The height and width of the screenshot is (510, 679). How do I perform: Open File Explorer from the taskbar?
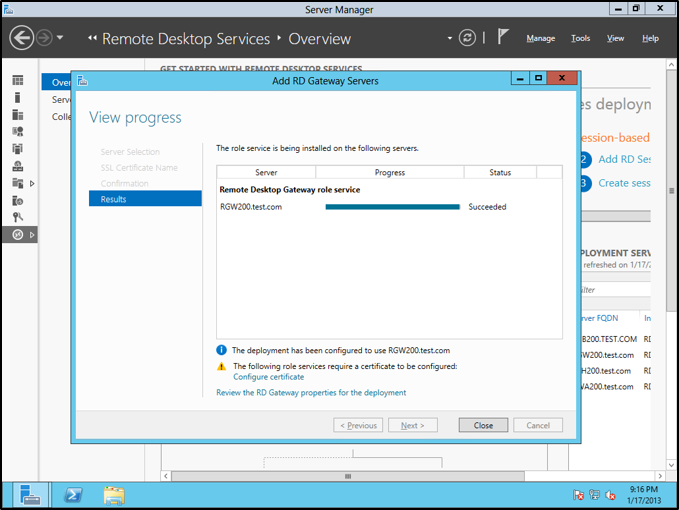point(114,494)
